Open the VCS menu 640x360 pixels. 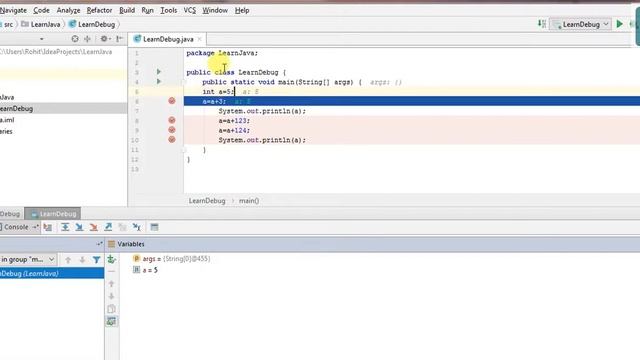coord(190,10)
